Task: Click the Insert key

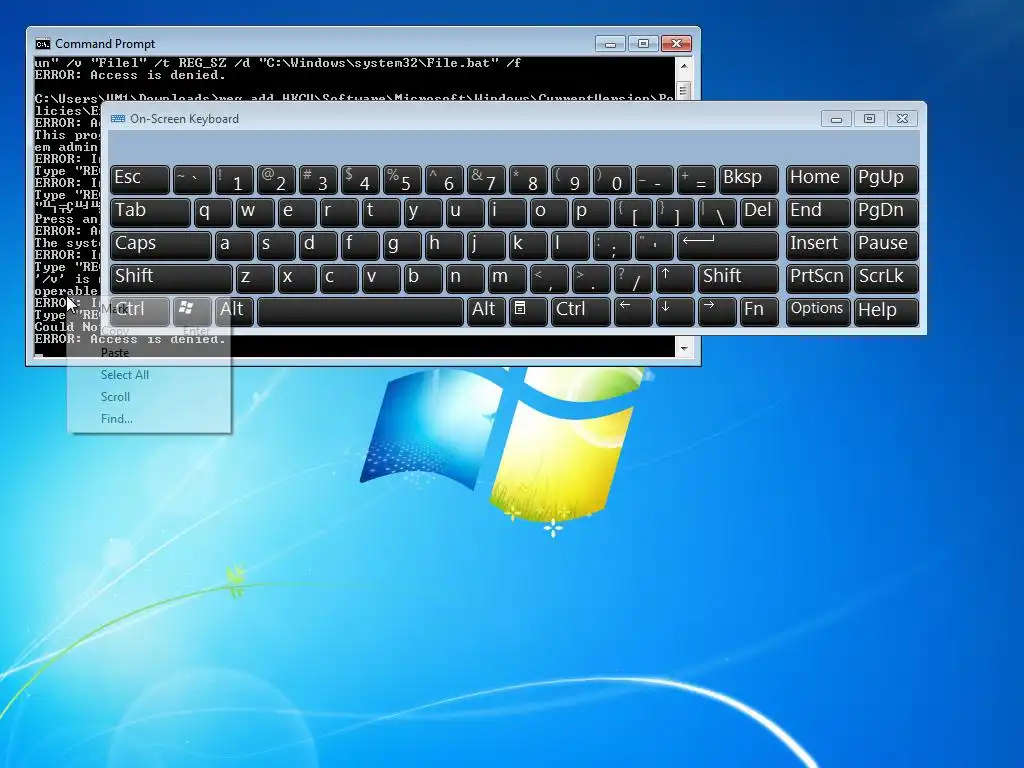Action: [x=818, y=246]
